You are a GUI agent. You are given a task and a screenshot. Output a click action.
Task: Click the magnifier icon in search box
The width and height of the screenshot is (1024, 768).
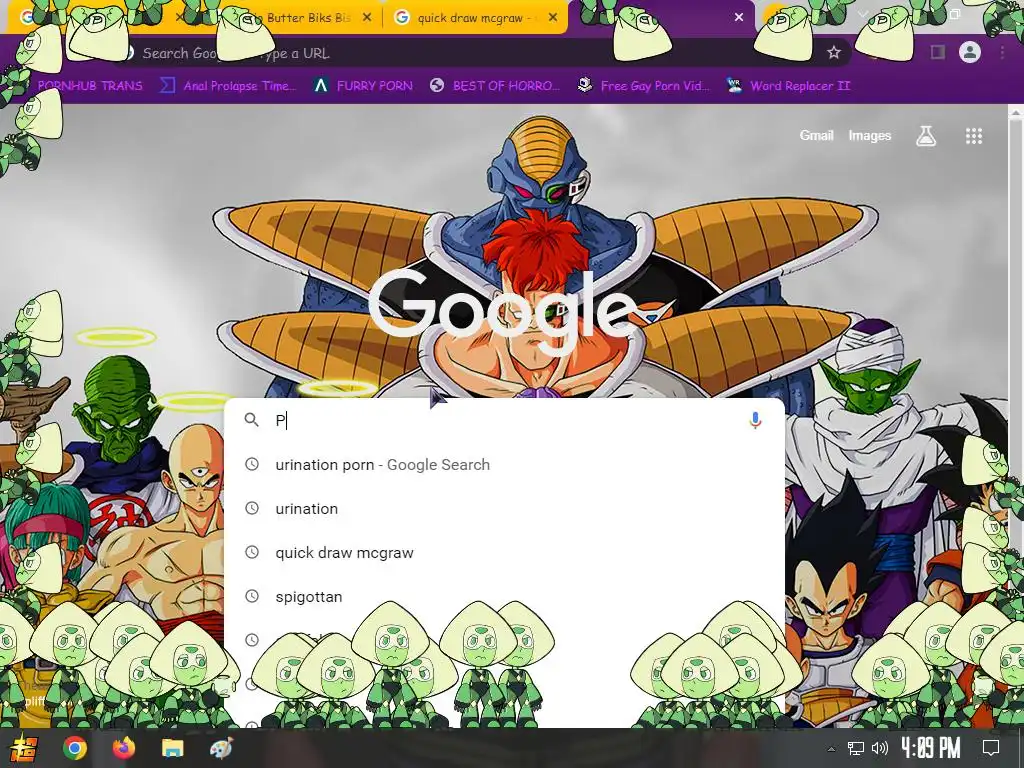251,420
